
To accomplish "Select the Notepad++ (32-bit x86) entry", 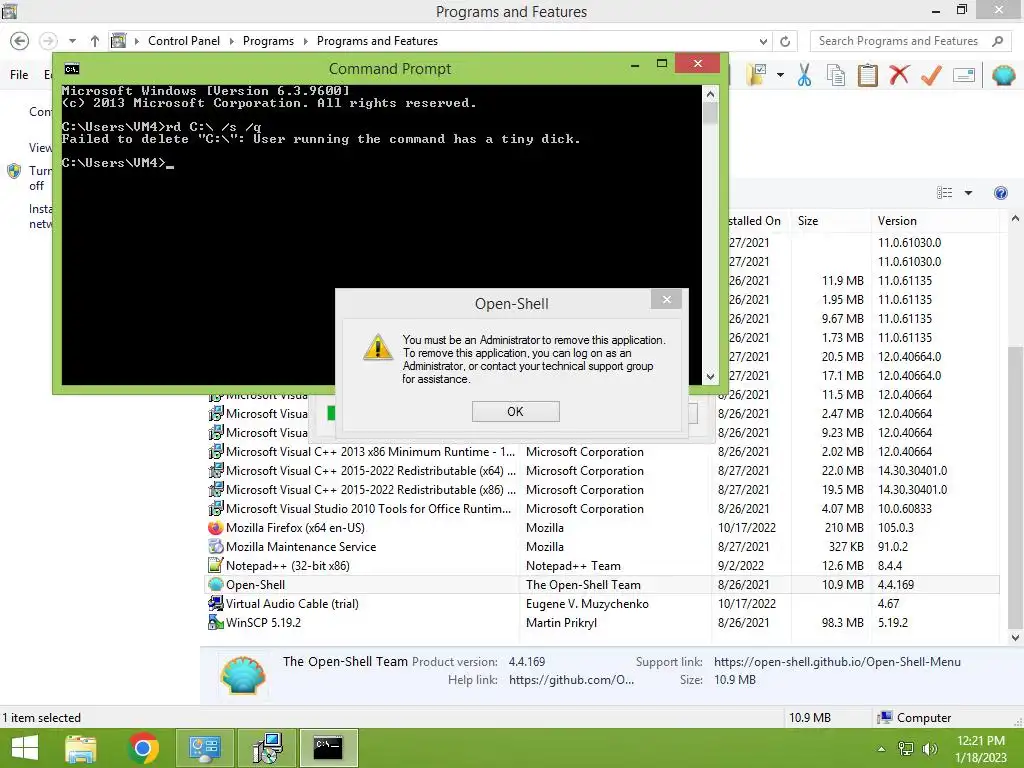I will (x=601, y=566).
